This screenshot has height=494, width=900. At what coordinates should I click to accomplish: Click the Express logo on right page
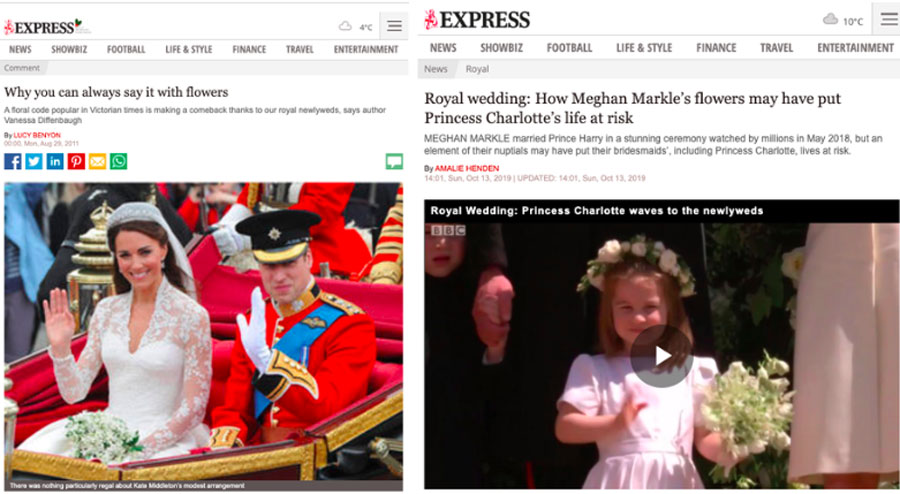477,20
